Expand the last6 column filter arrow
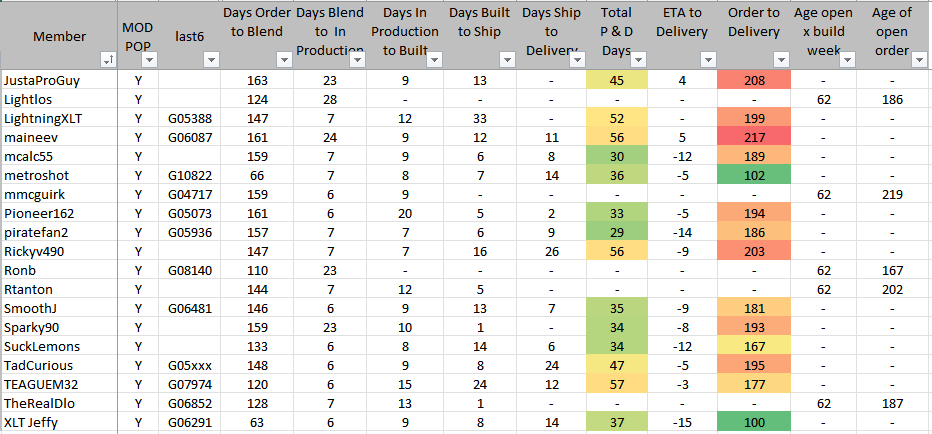The image size is (932, 434). coord(210,61)
